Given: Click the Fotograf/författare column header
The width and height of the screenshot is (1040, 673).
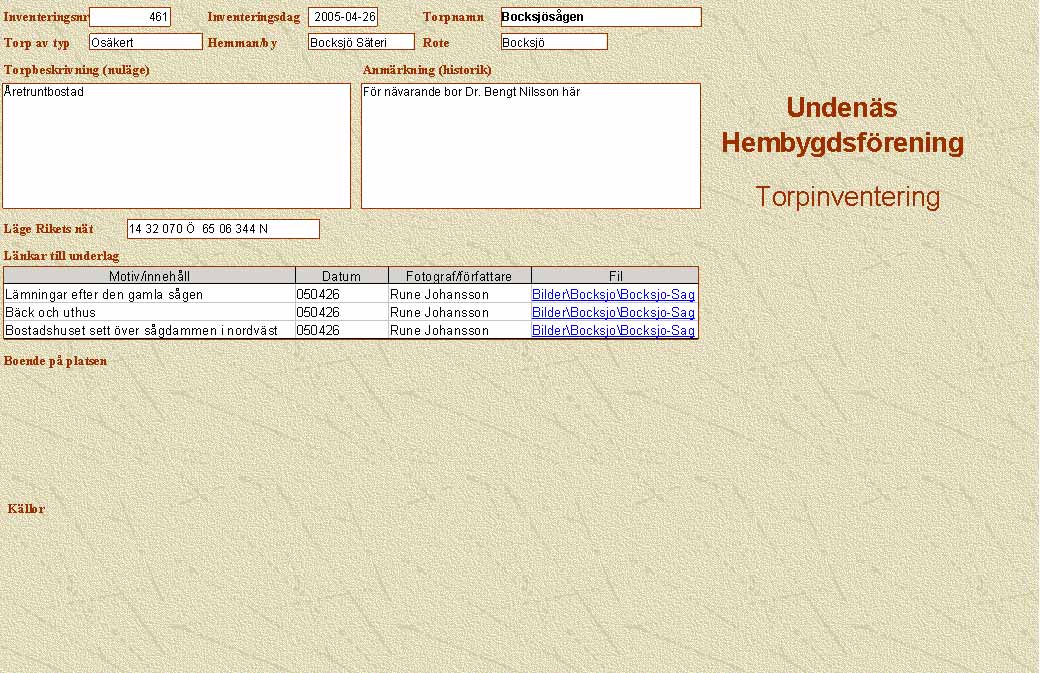Looking at the screenshot, I should tap(459, 276).
